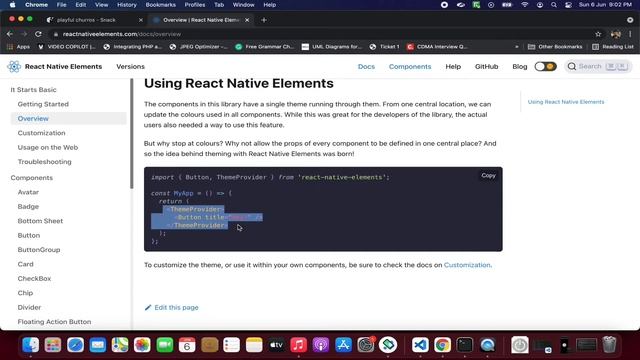Click Spotlight search icon in menu bar
640x360 pixels.
pyautogui.click(x=554, y=5)
